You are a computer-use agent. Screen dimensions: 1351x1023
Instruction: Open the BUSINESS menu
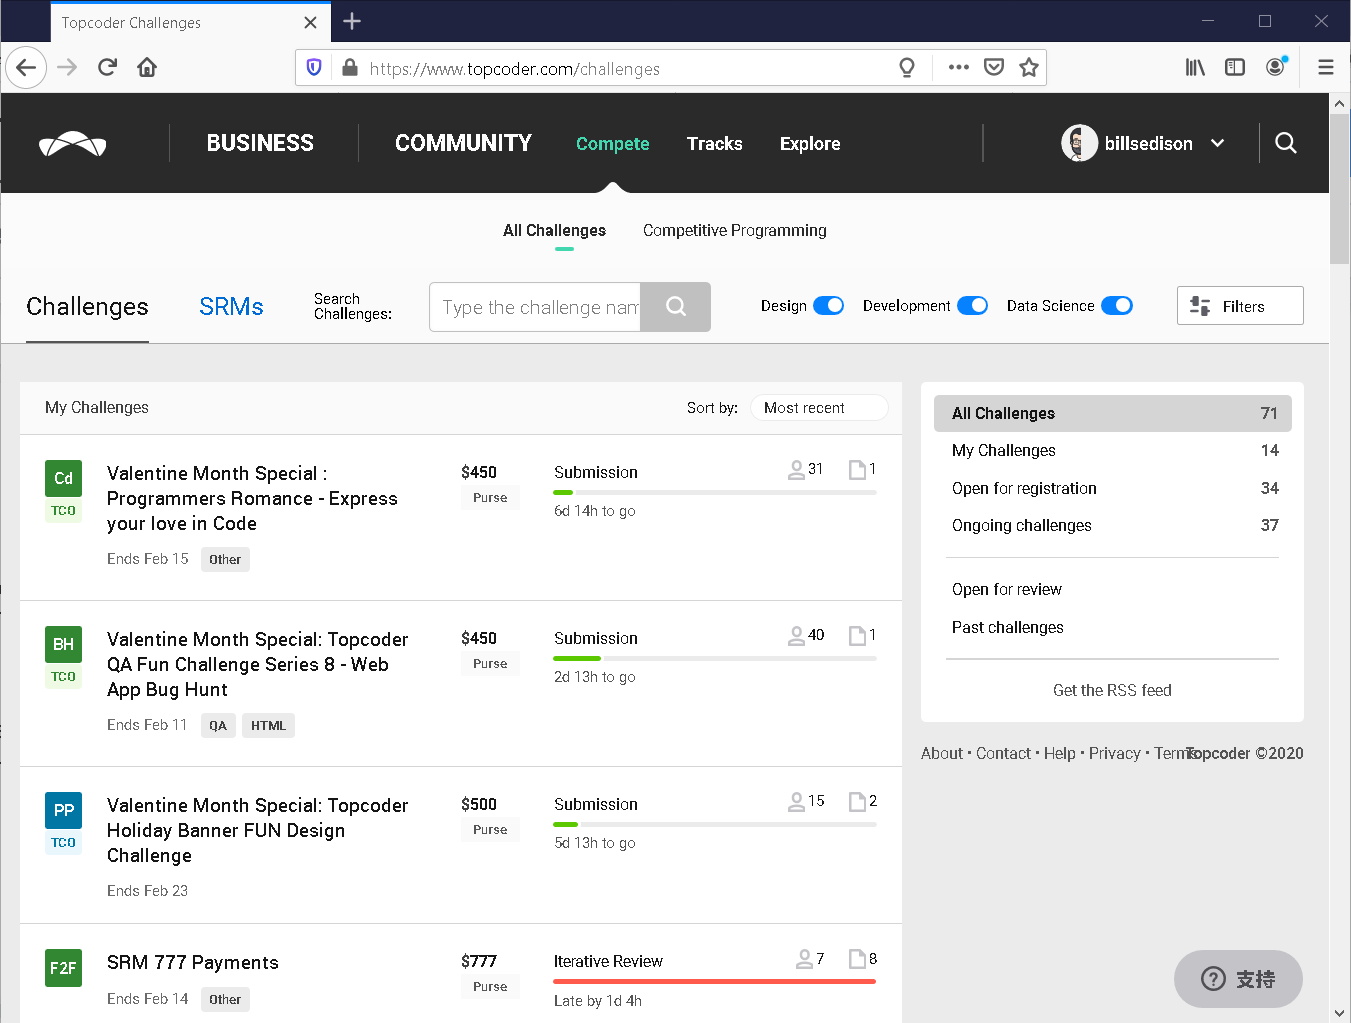pyautogui.click(x=260, y=143)
